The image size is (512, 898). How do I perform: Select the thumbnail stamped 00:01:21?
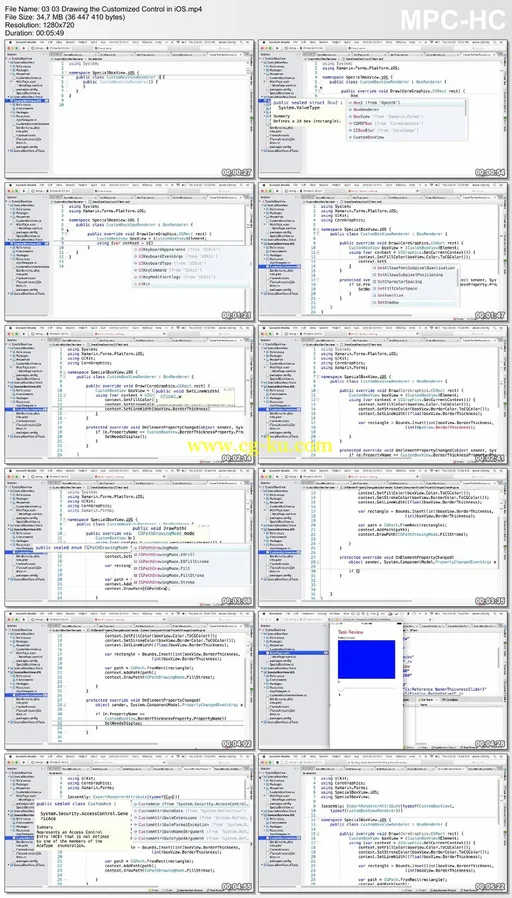click(129, 251)
